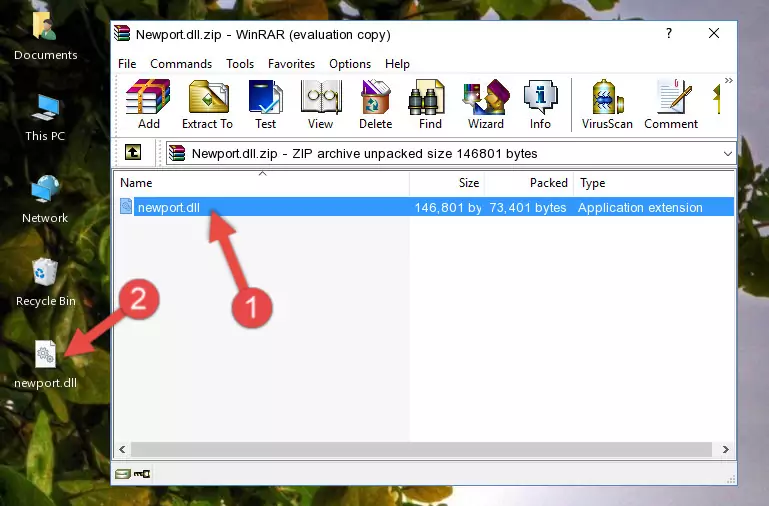Click the address bar archive path text
The width and height of the screenshot is (769, 506).
tap(364, 153)
